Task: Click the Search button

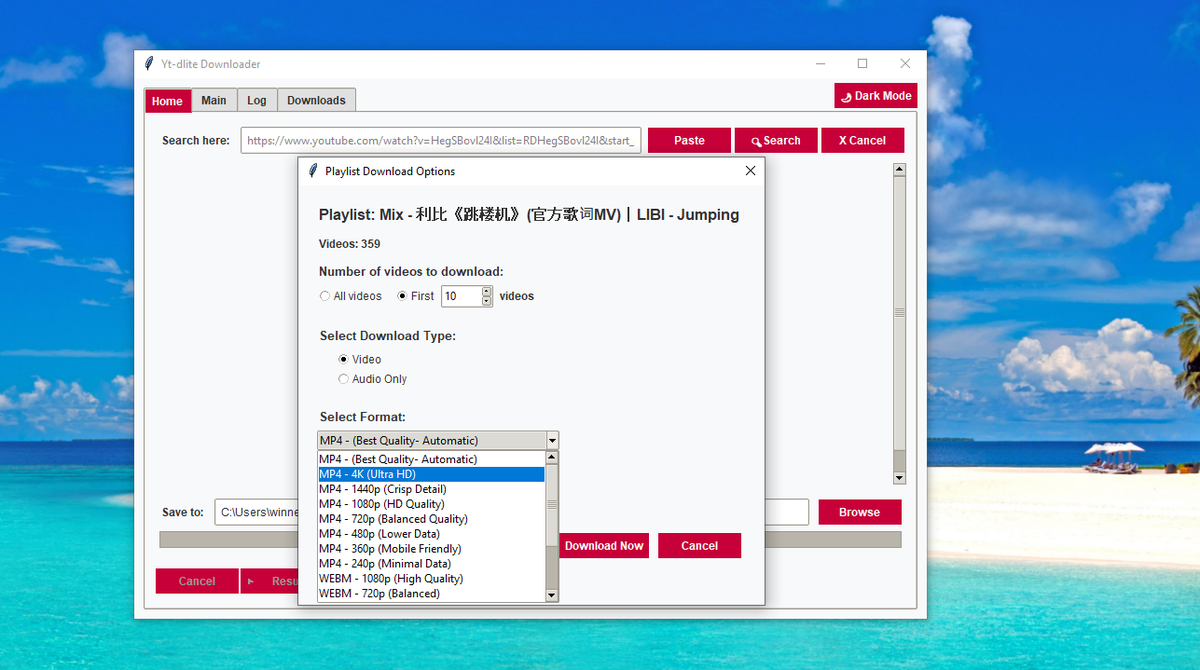Action: (776, 141)
